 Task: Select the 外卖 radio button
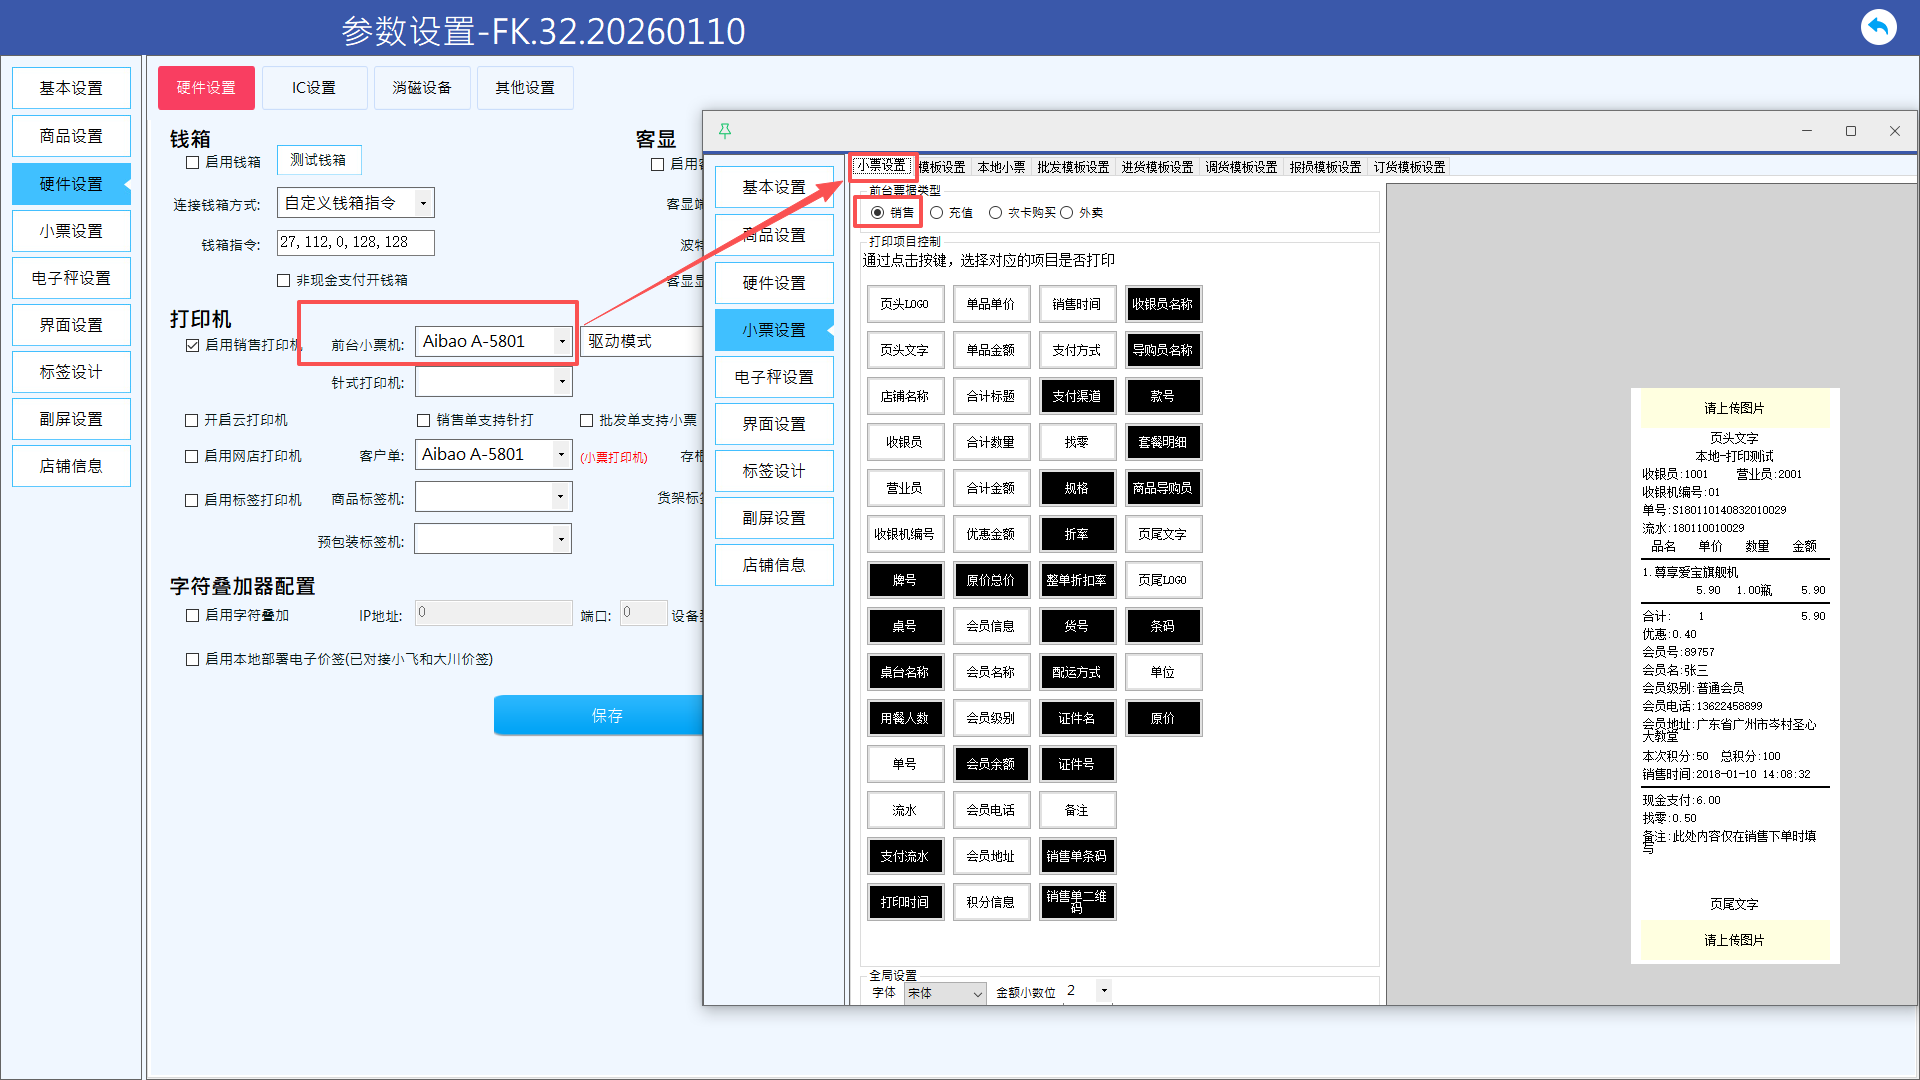[x=1067, y=213]
